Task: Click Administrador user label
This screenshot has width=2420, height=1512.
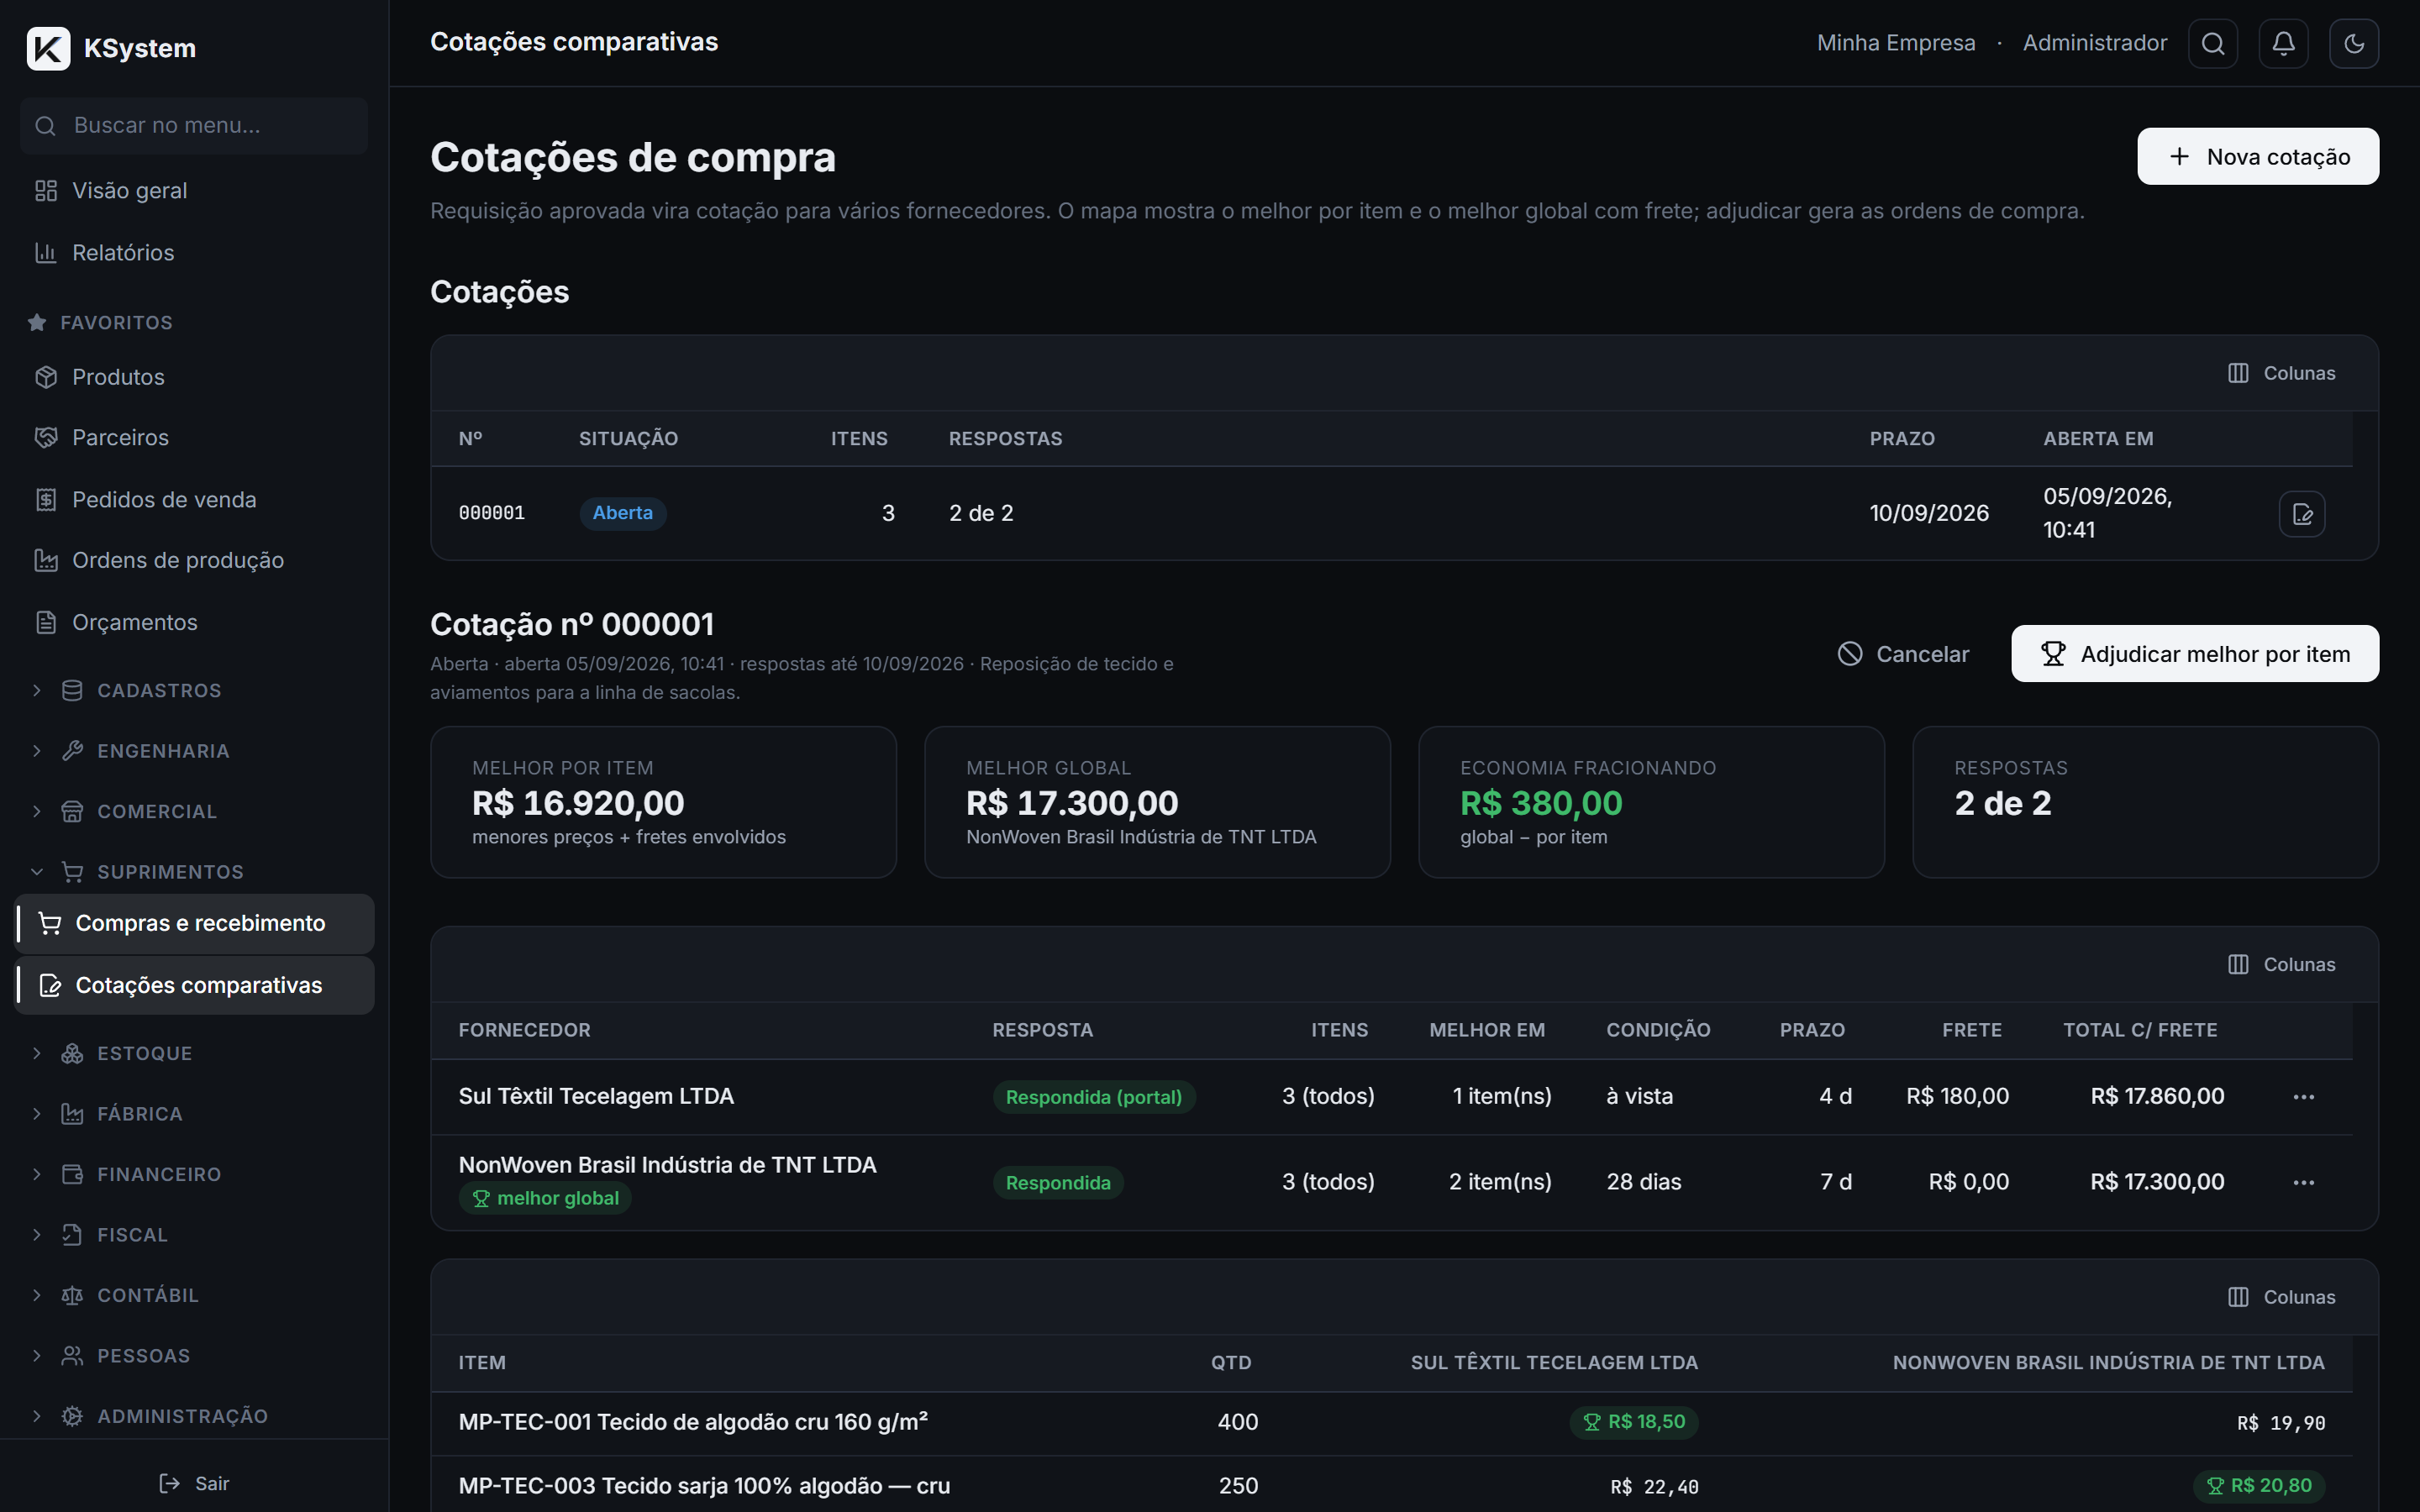Action: (x=2095, y=43)
